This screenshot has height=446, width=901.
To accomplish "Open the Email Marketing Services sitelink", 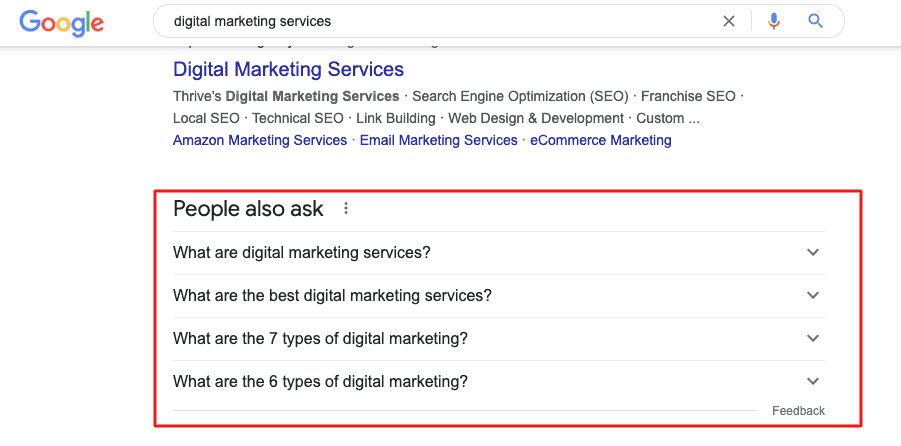I will coord(438,140).
